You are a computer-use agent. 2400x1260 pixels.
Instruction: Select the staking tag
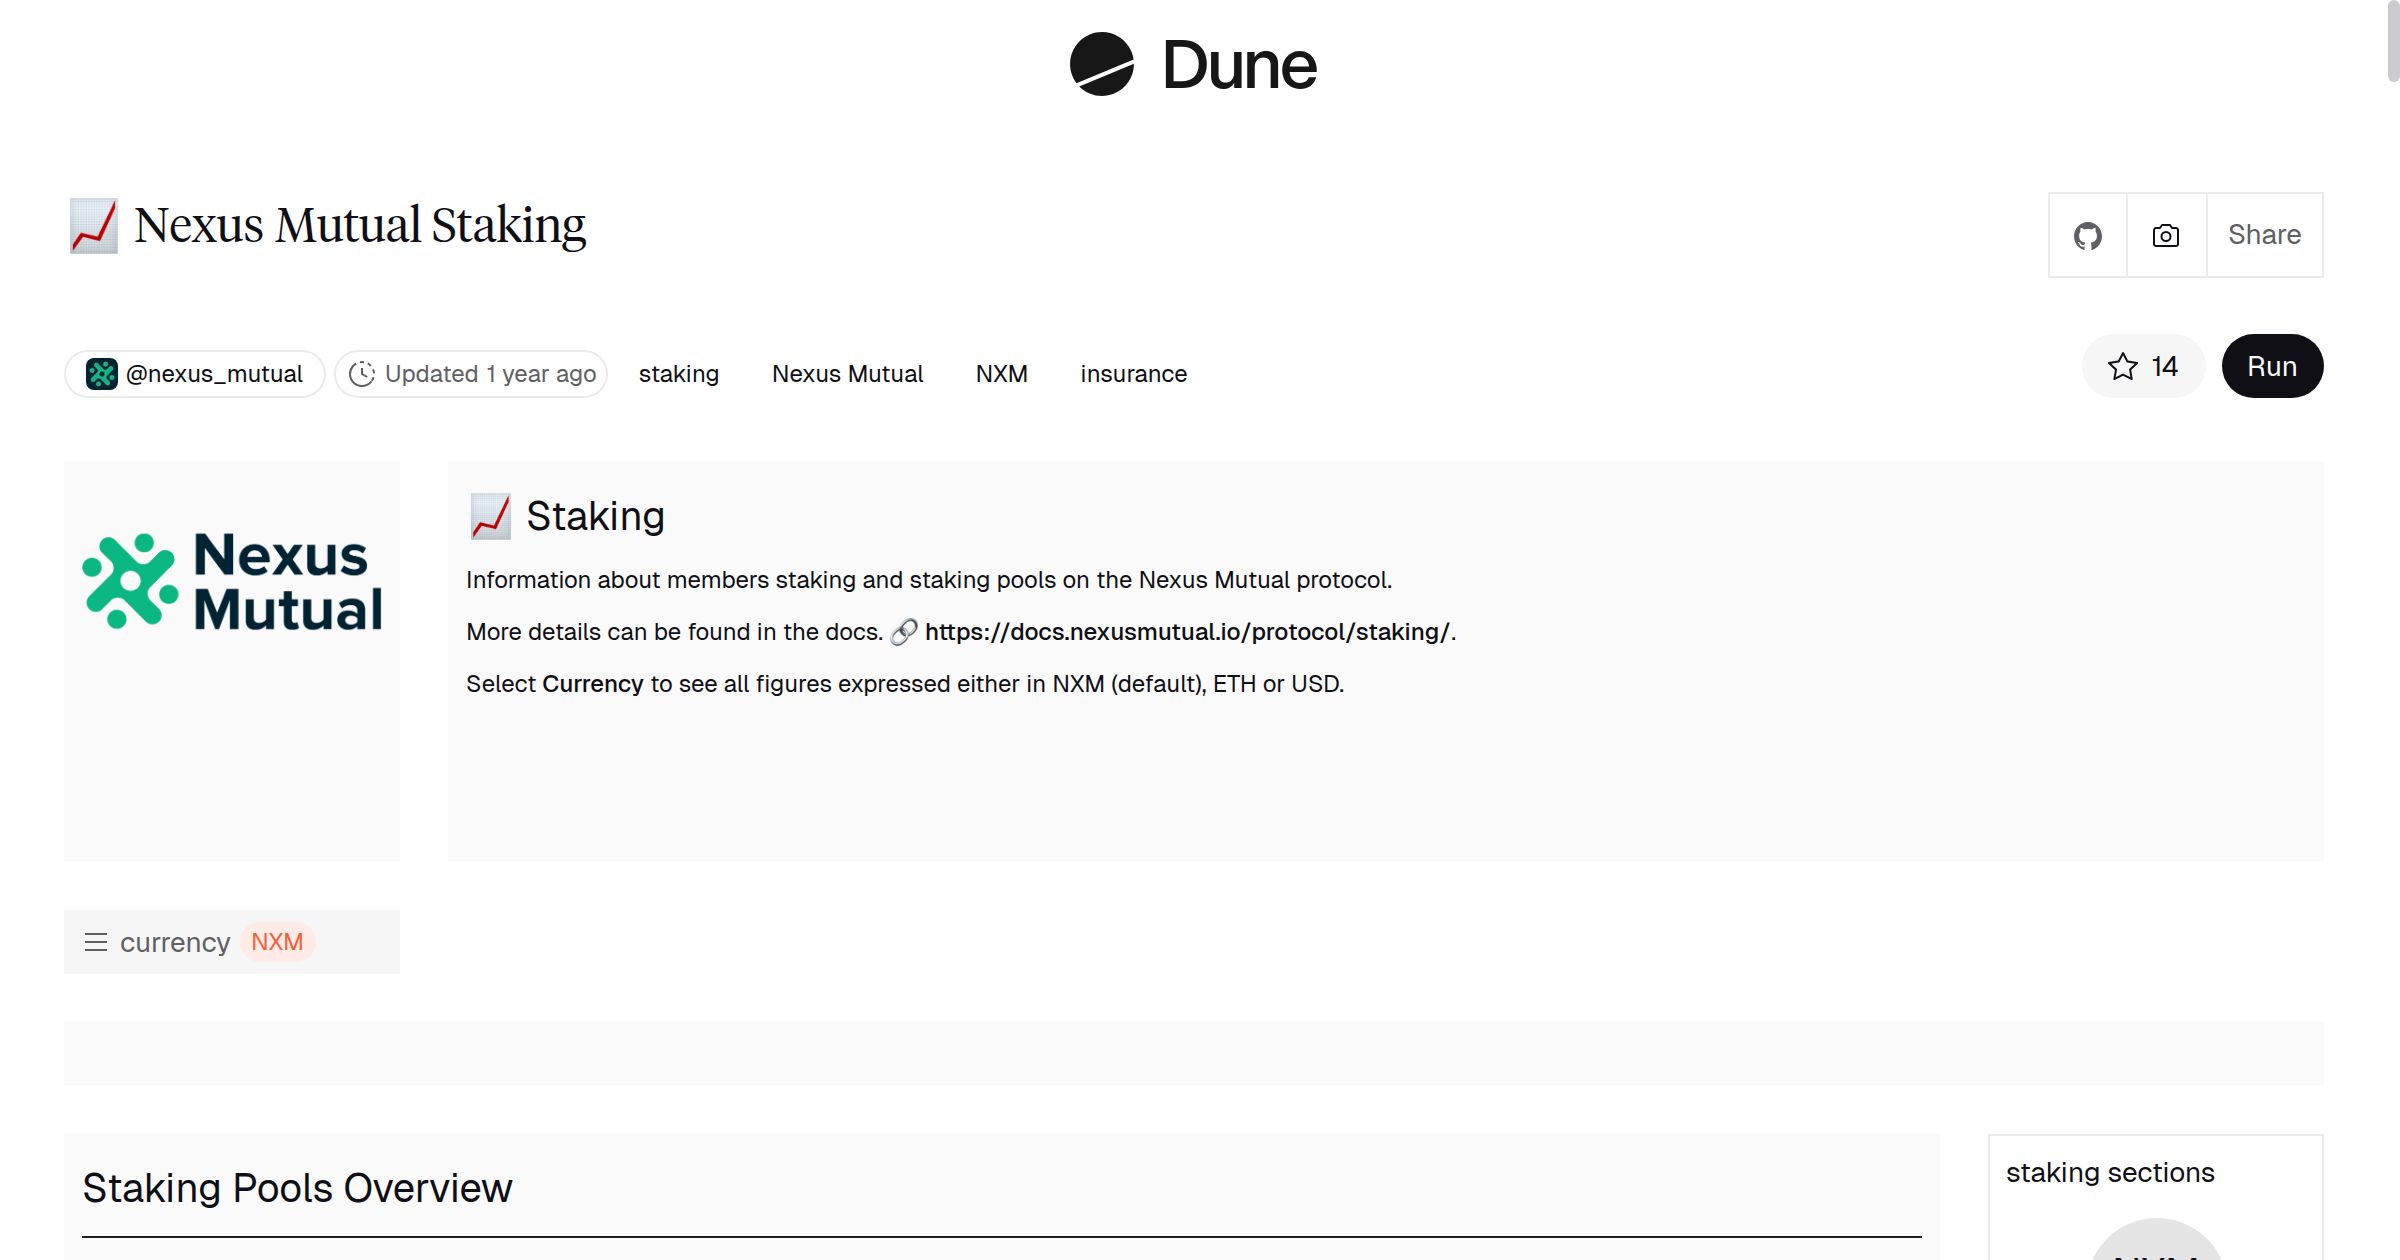[x=678, y=374]
